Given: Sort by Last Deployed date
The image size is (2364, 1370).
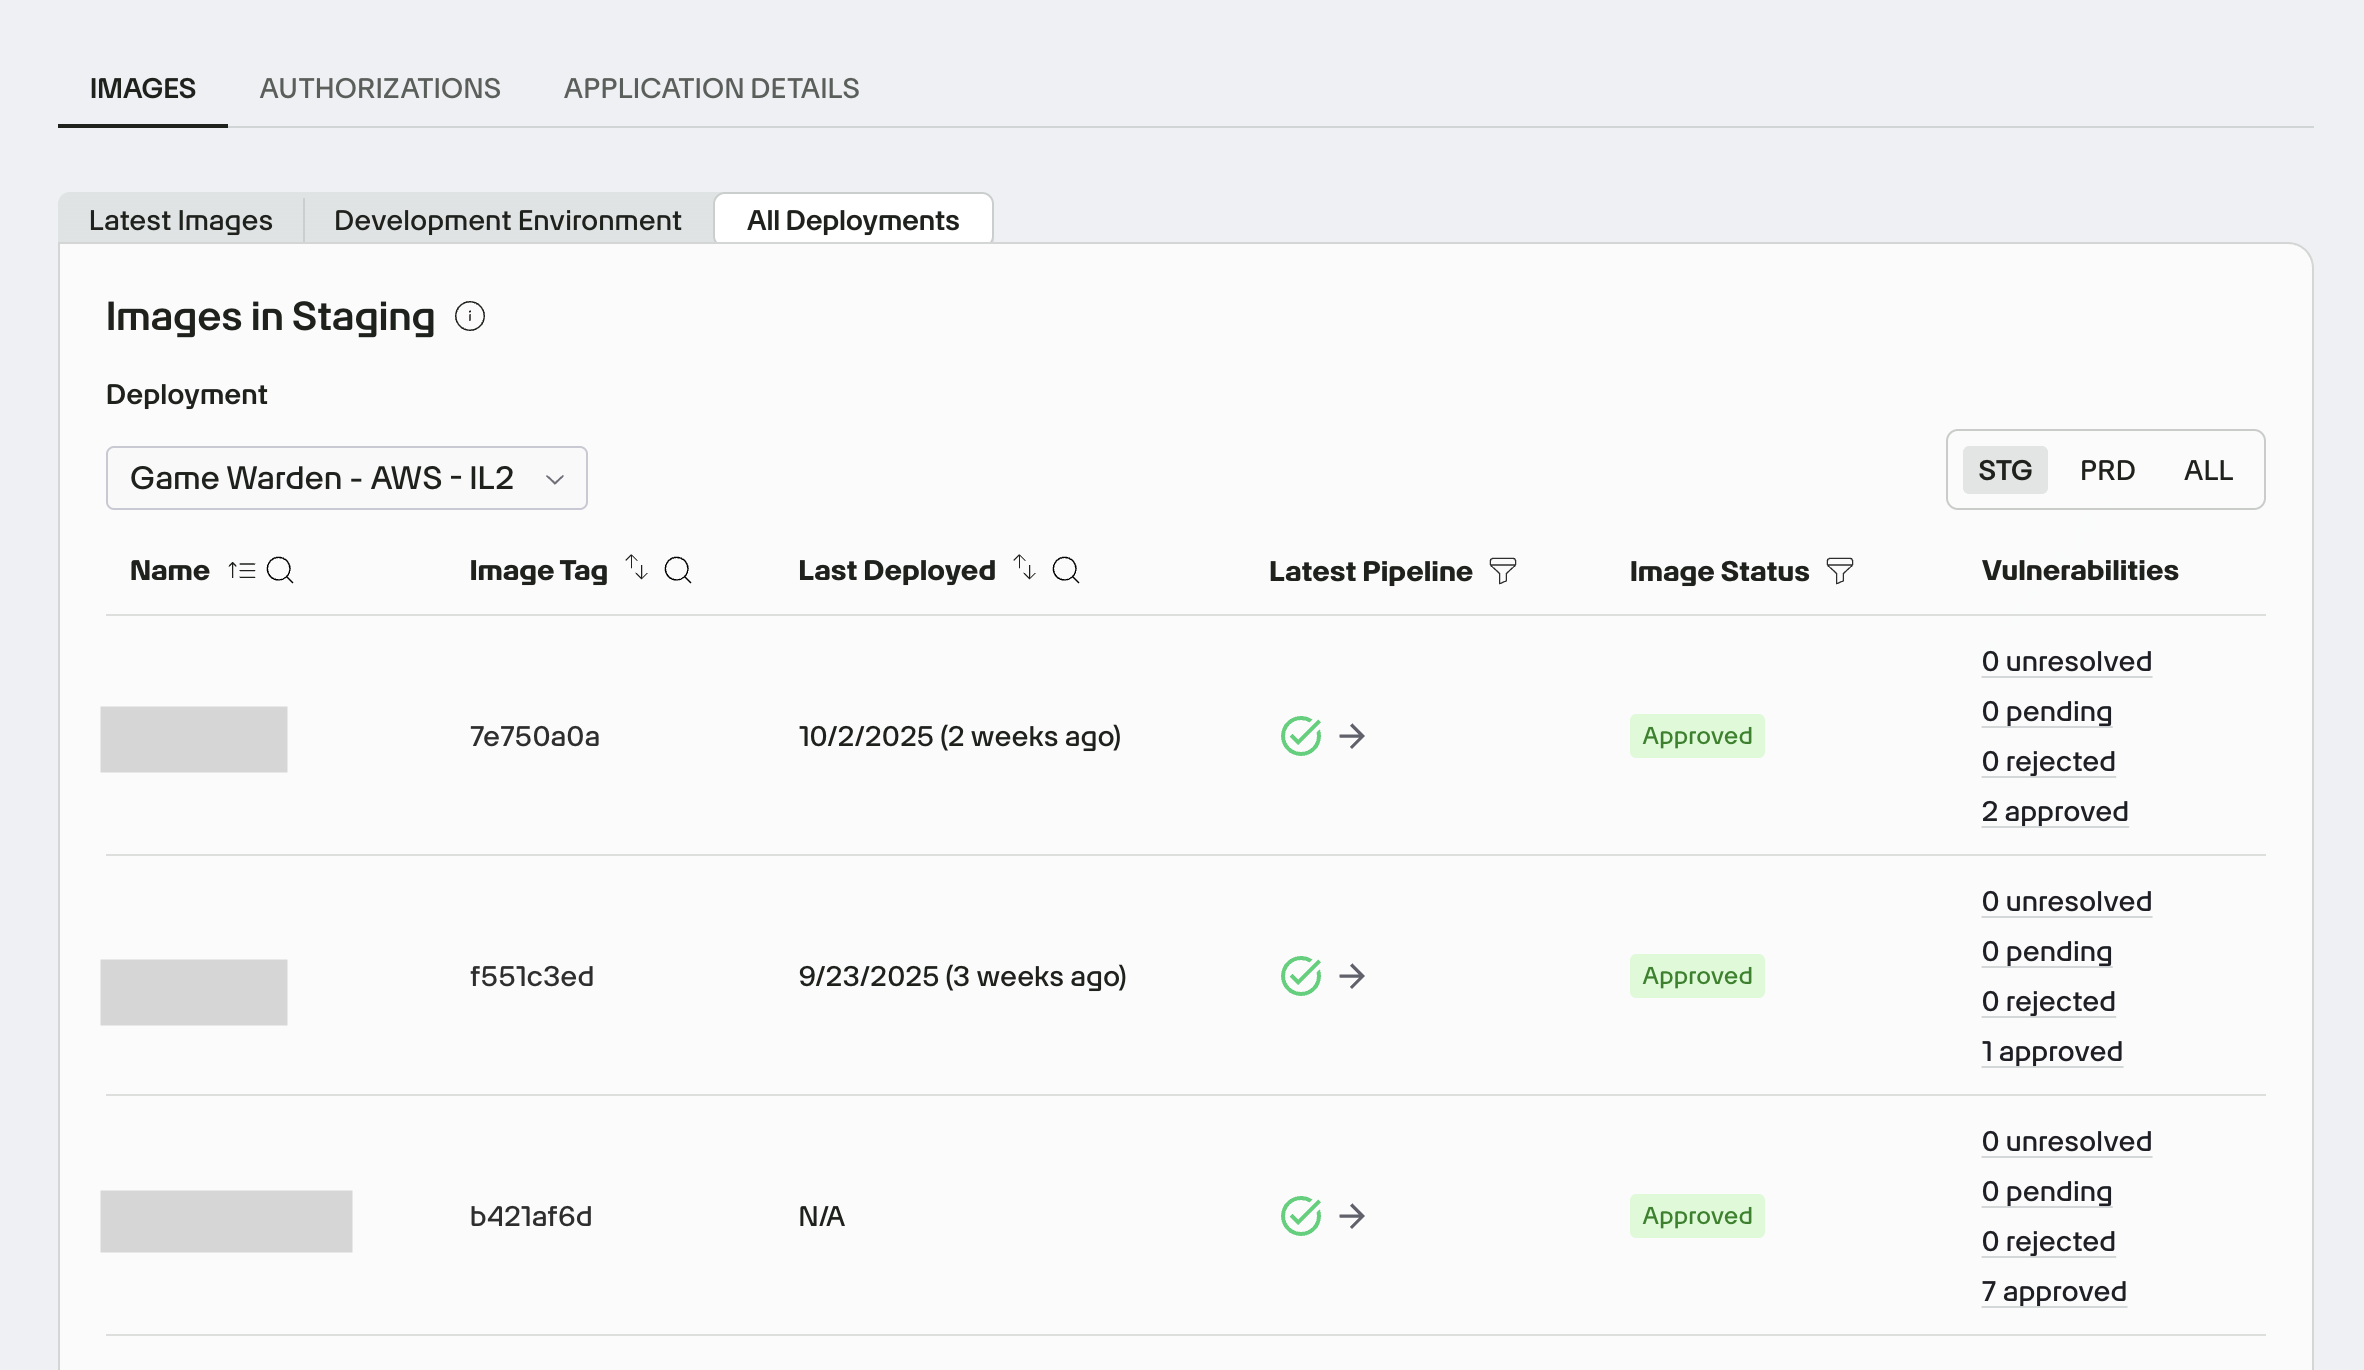Looking at the screenshot, I should pos(1025,568).
